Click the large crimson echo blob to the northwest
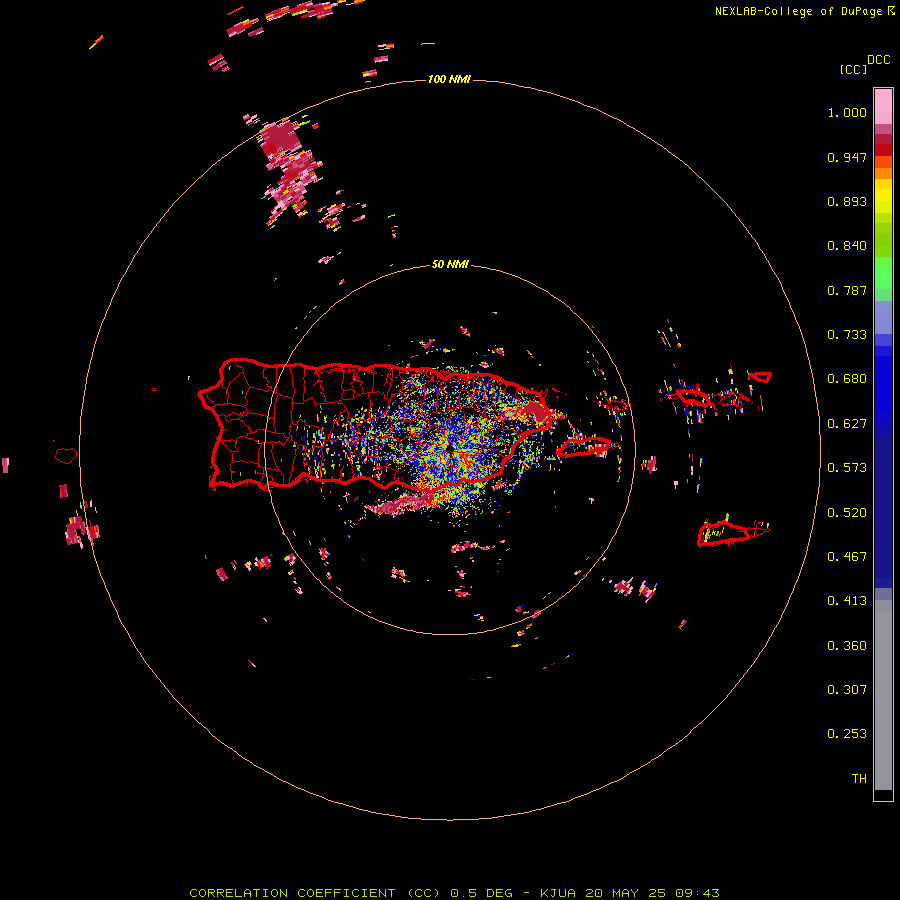This screenshot has height=900, width=900. pos(281,139)
